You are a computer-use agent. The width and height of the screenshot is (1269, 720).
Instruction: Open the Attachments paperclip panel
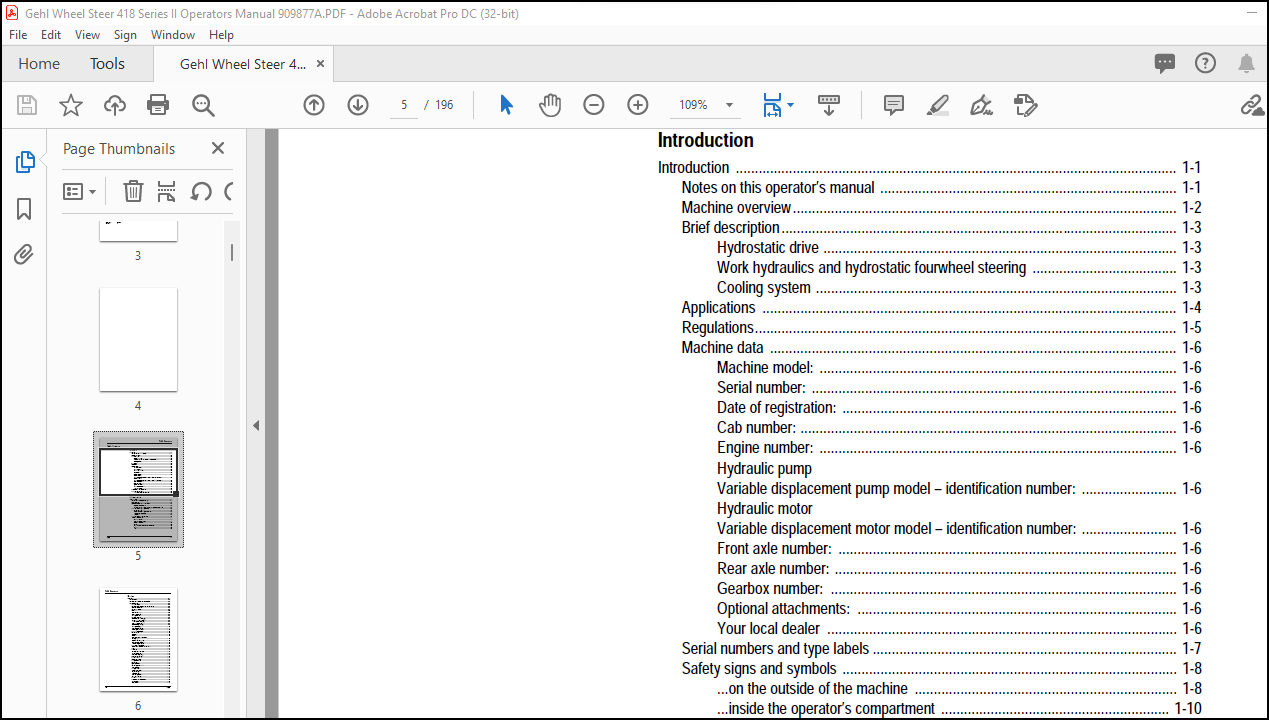[x=25, y=255]
